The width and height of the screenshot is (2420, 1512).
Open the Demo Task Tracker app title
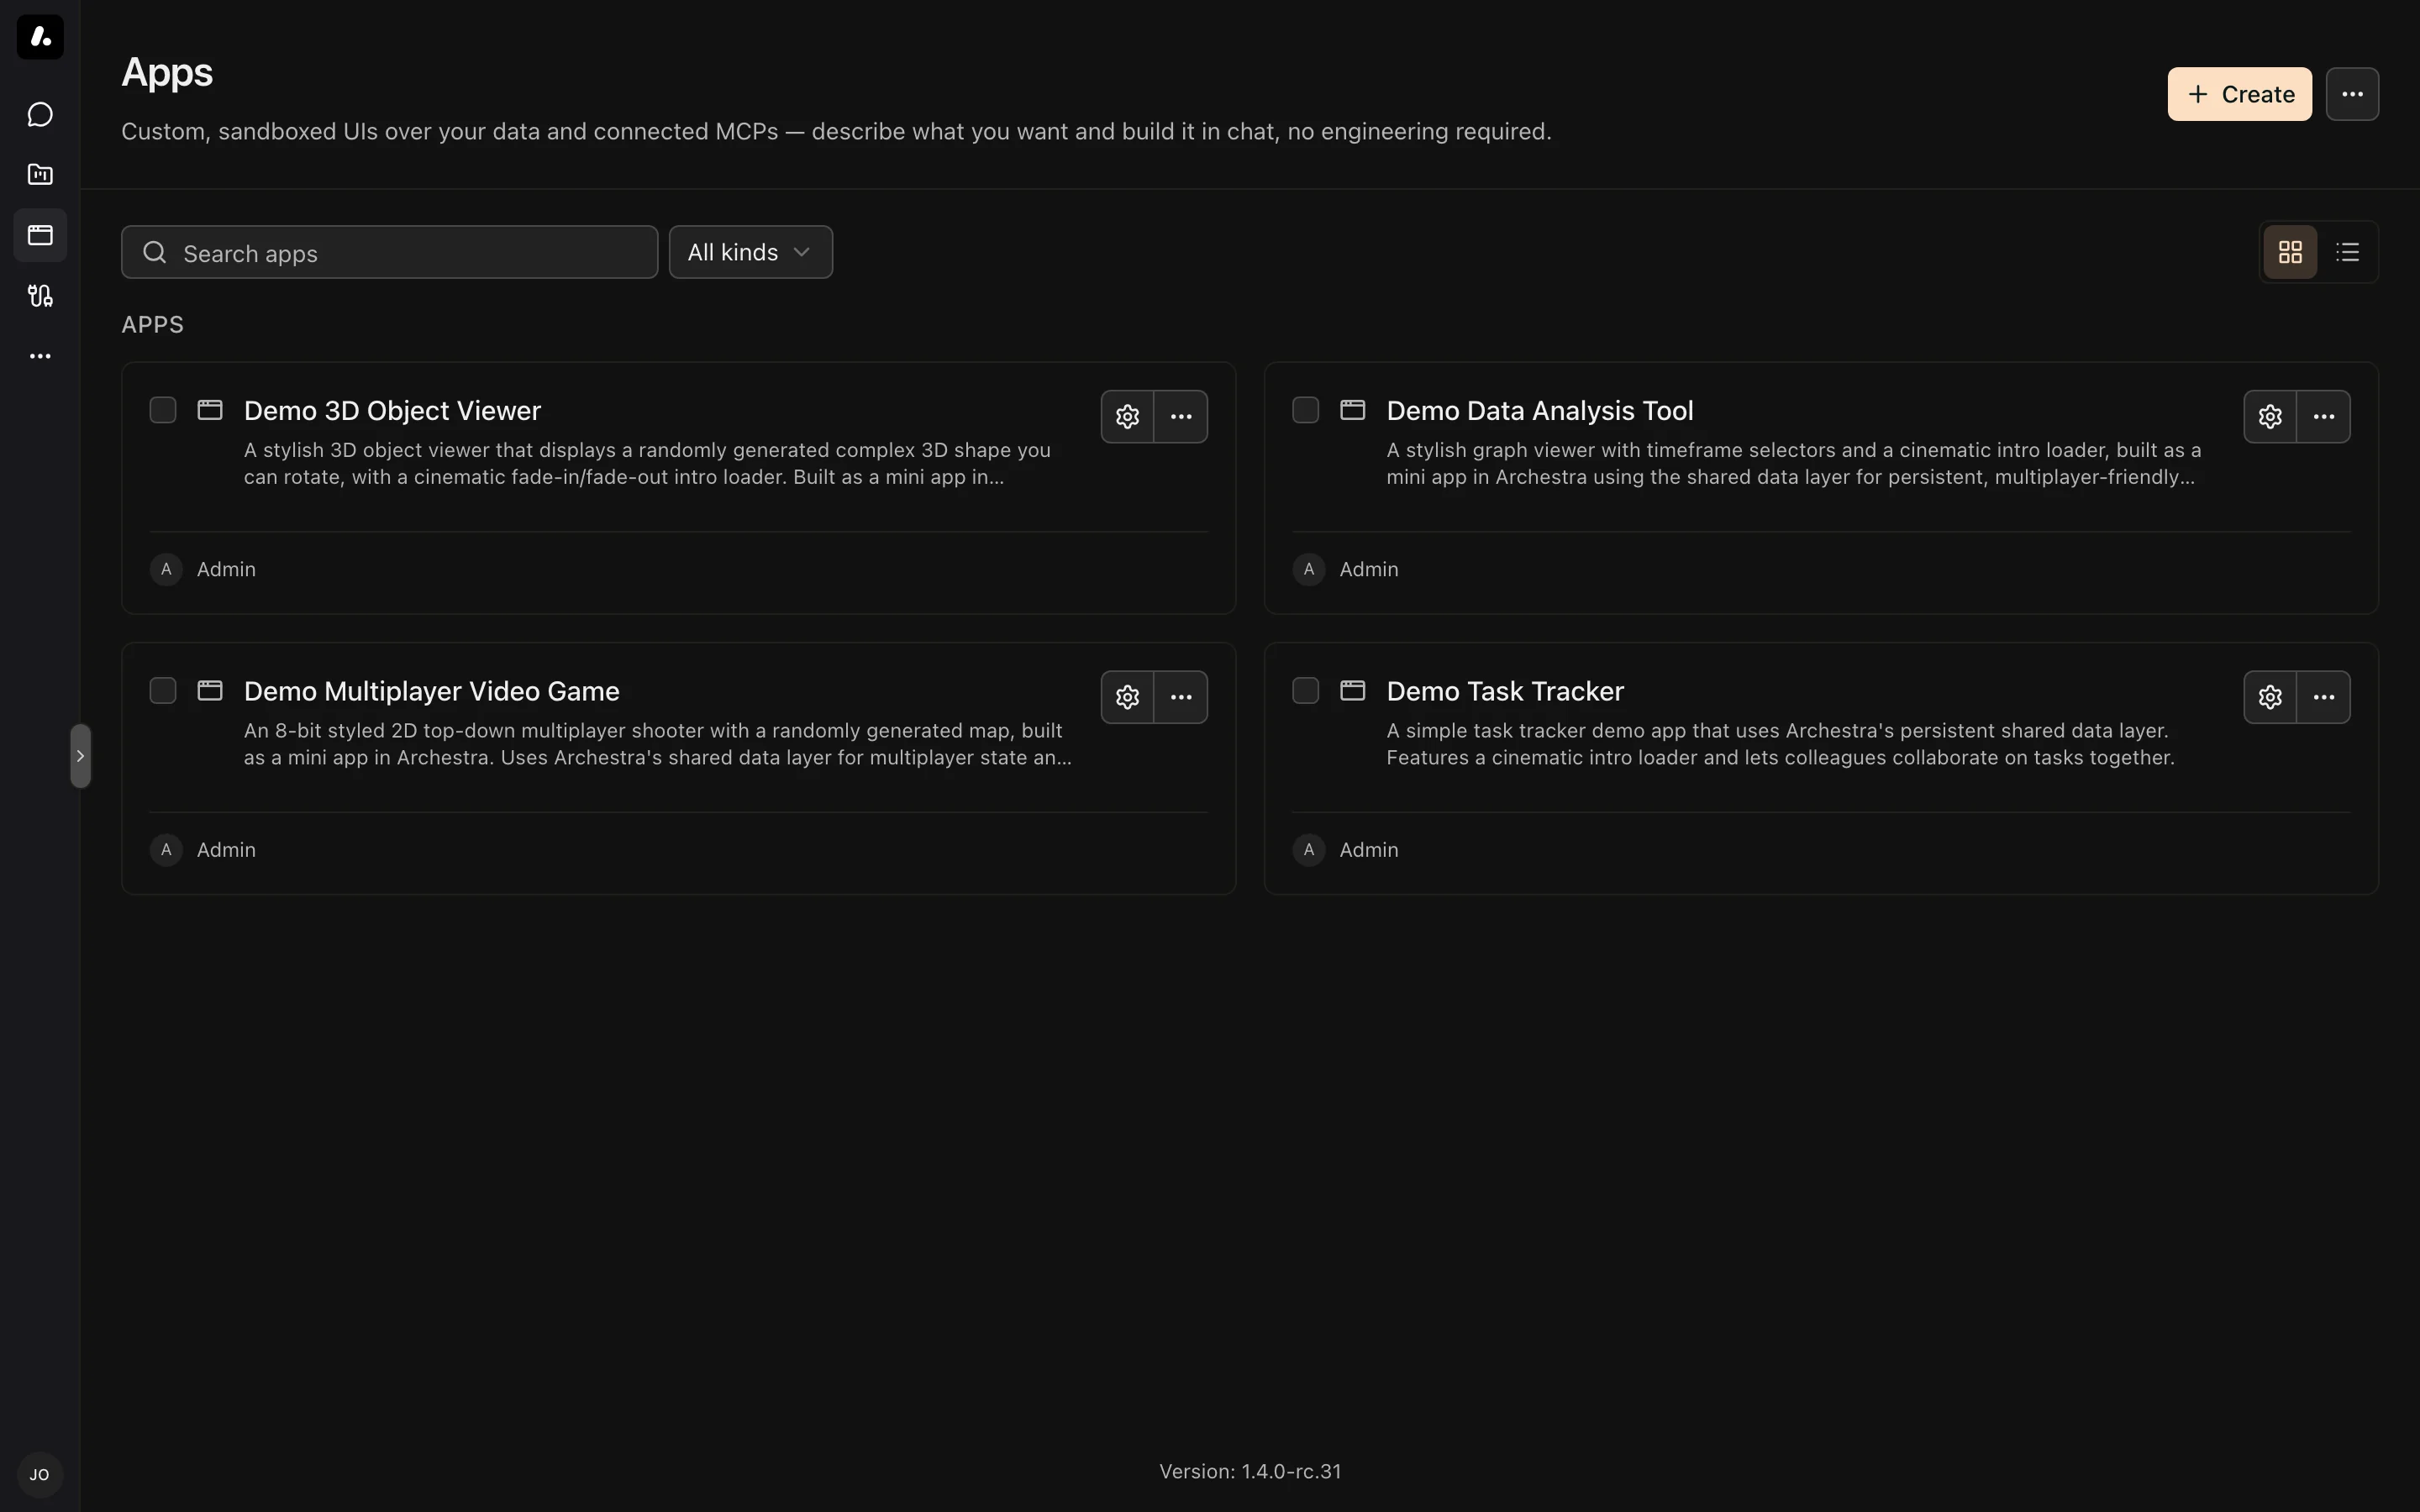coord(1505,691)
